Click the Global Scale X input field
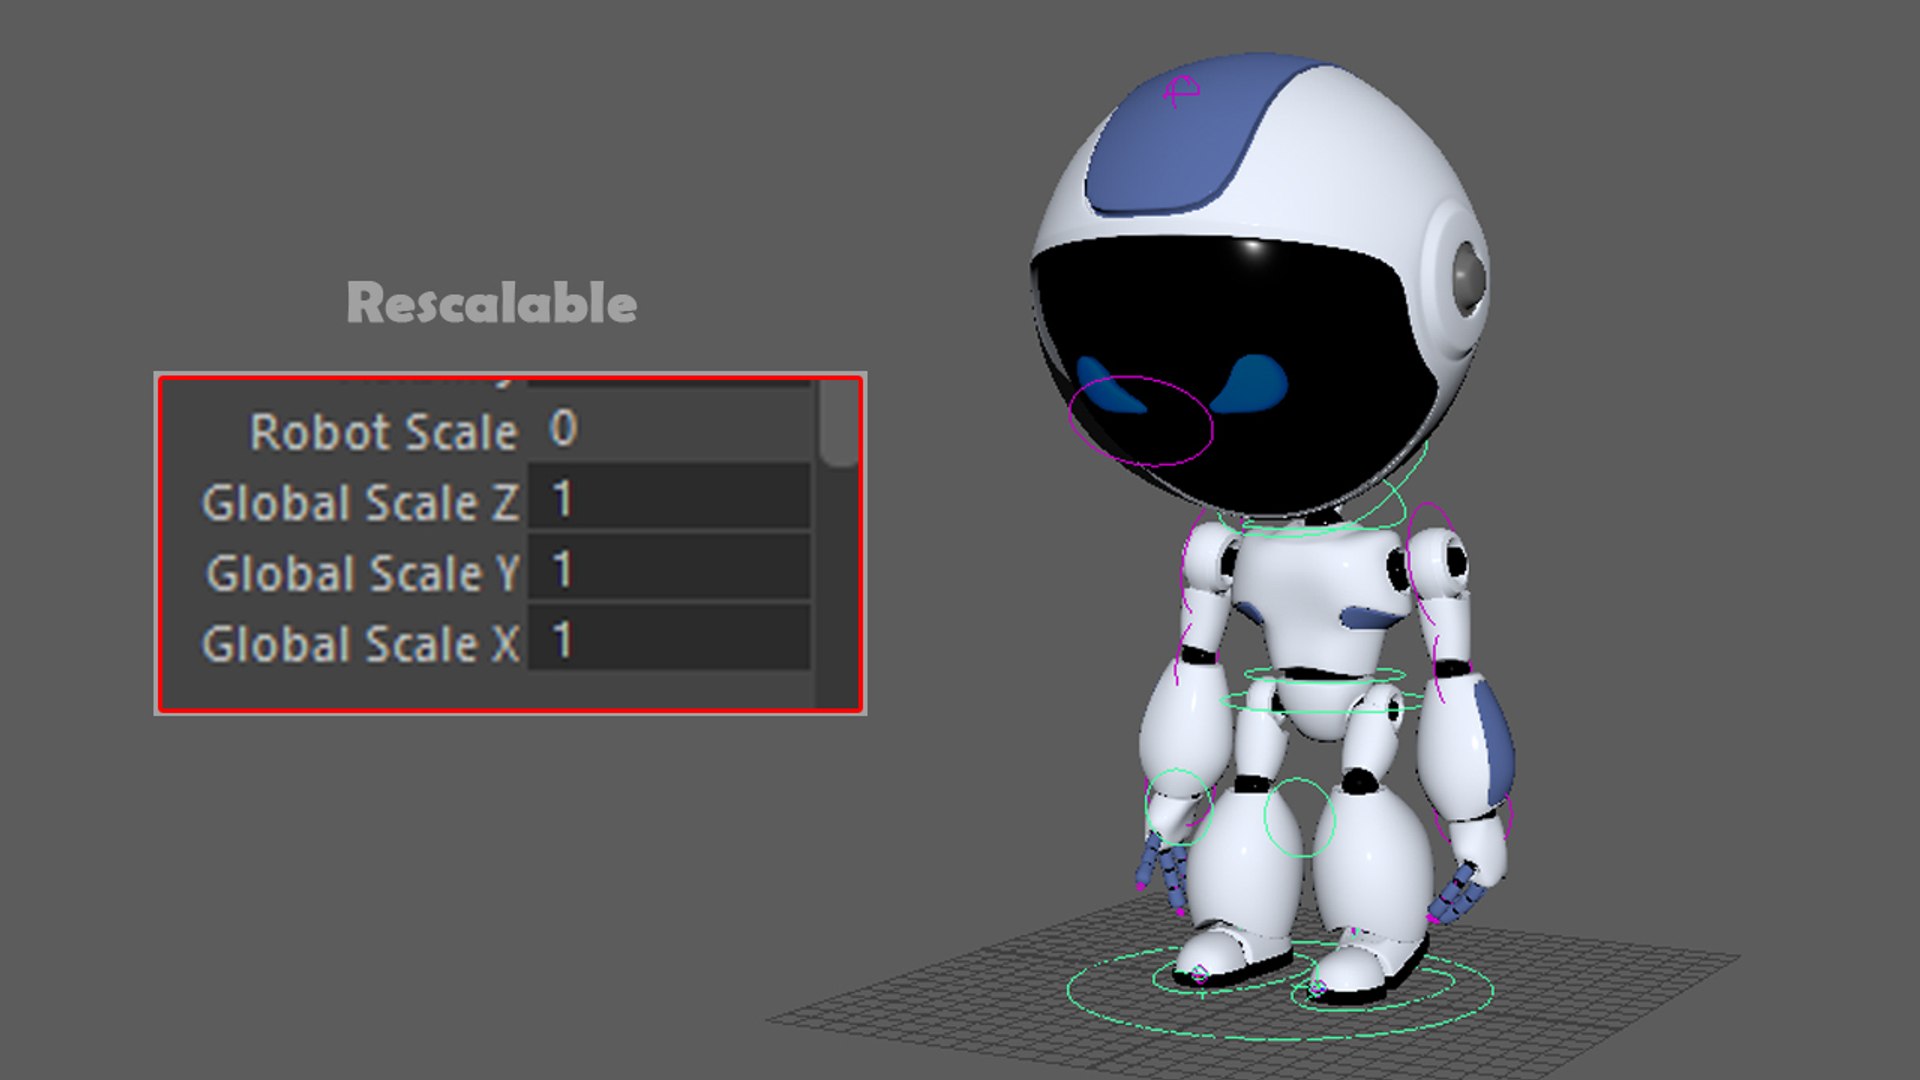This screenshot has width=1920, height=1080. pyautogui.click(x=669, y=639)
